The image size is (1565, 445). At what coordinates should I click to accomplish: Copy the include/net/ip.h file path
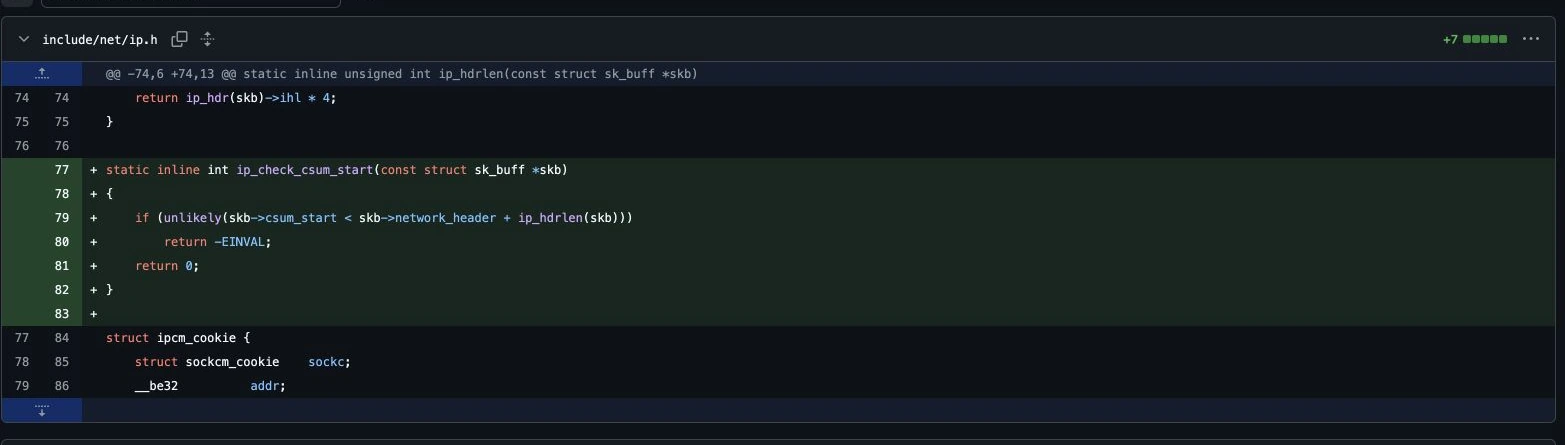click(x=179, y=40)
